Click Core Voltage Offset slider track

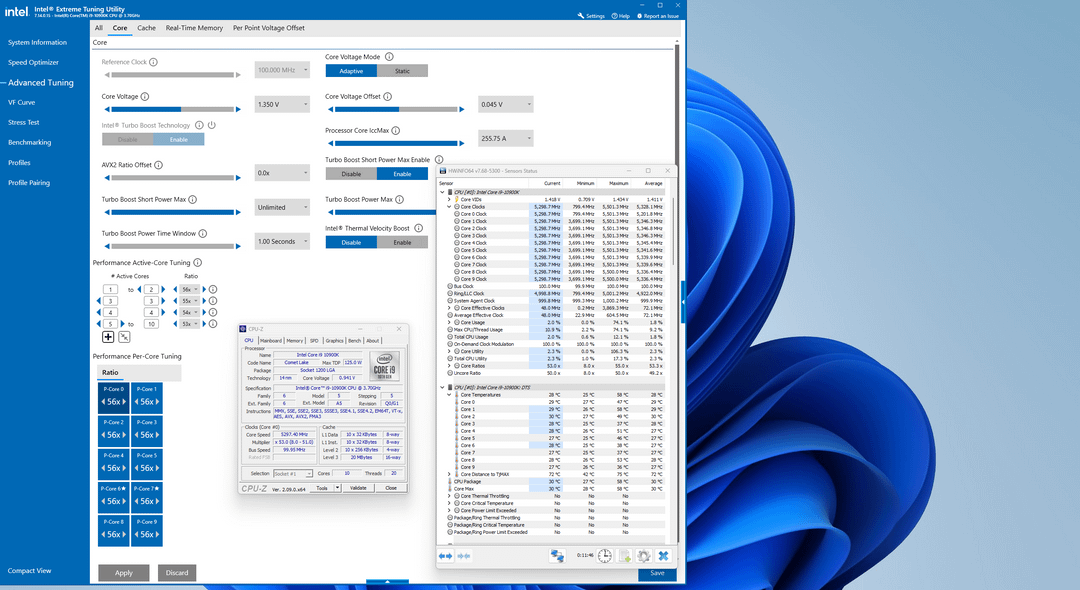pos(396,109)
